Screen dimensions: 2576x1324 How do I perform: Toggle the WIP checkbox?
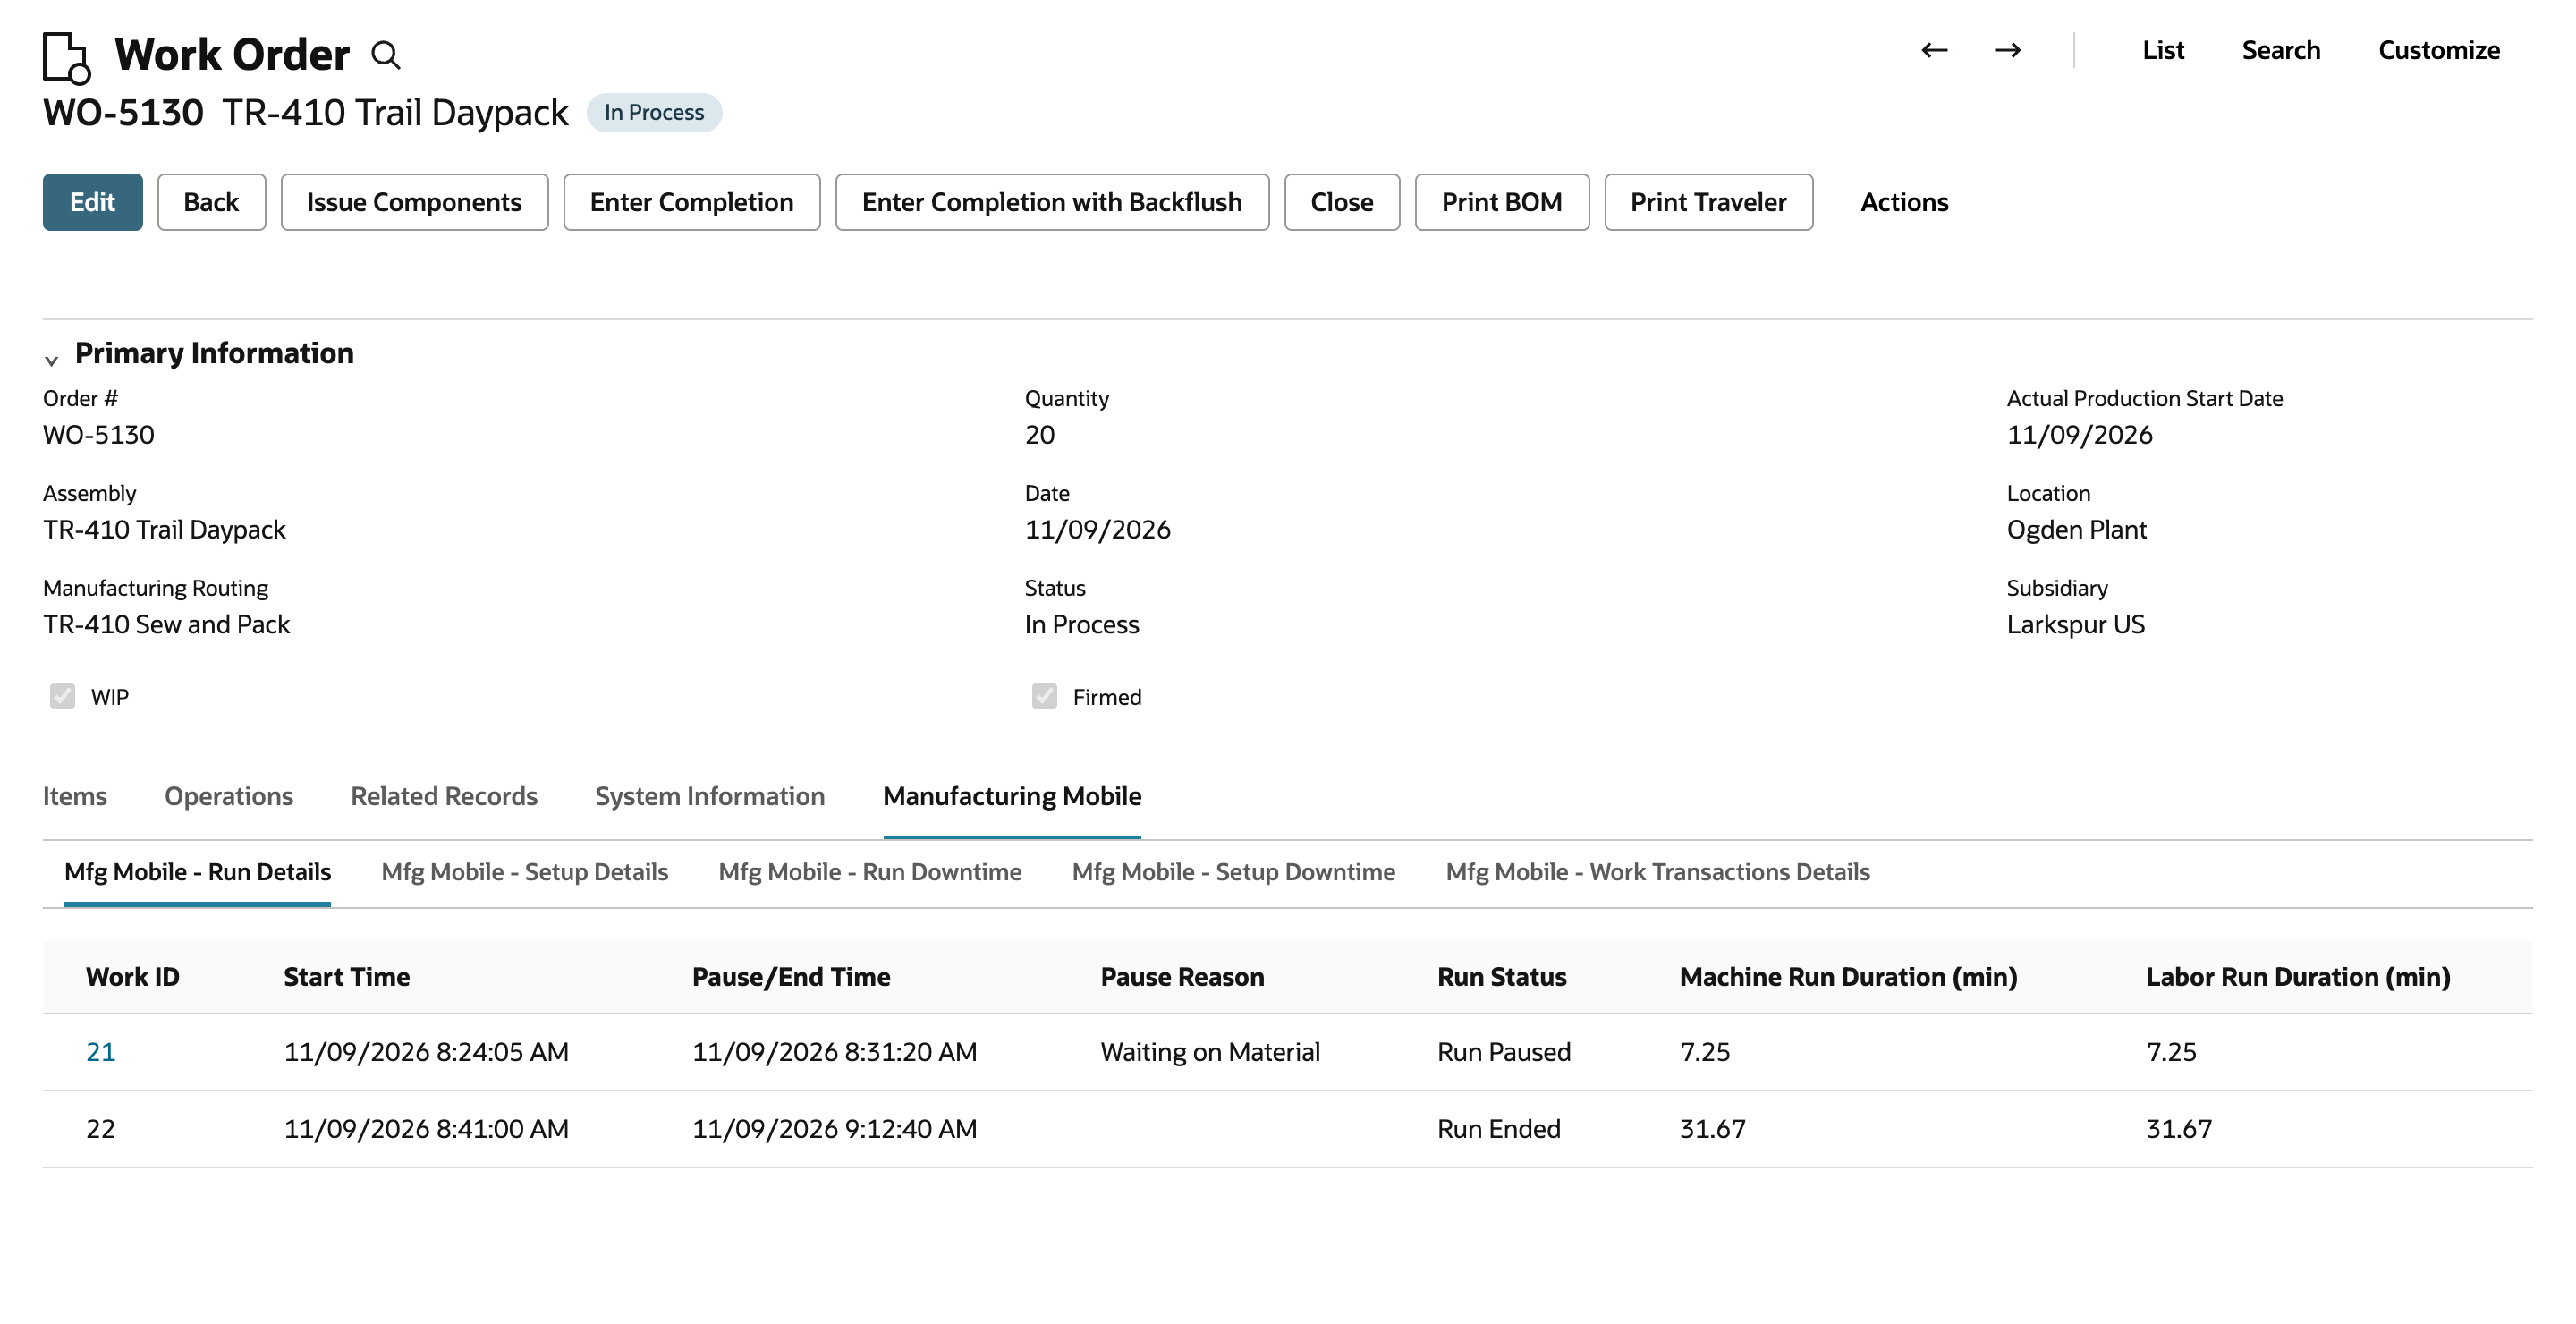click(62, 696)
